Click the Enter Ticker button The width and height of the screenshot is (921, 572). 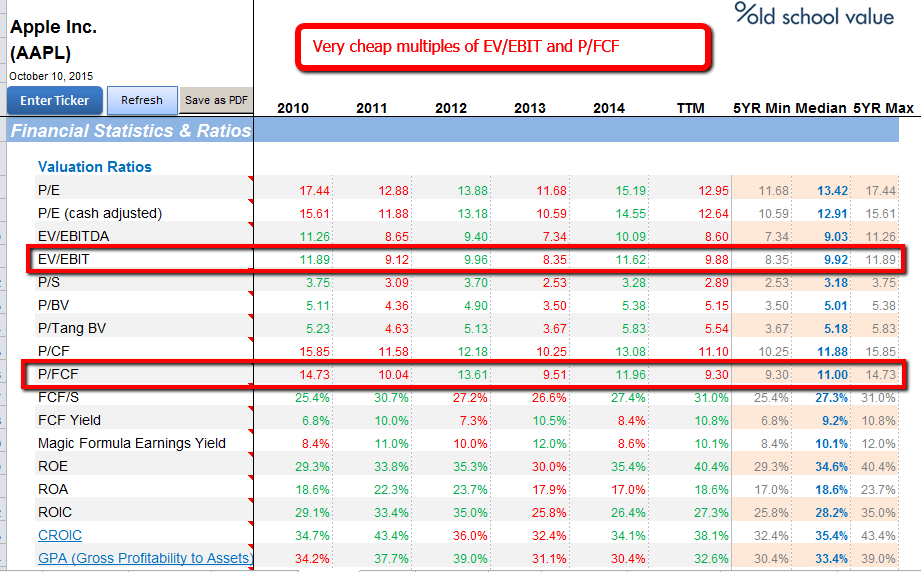point(55,100)
